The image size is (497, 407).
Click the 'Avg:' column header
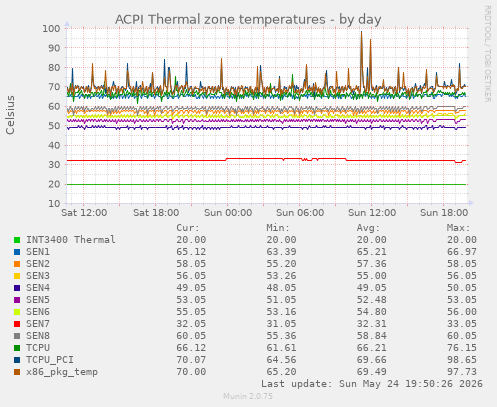coord(368,228)
